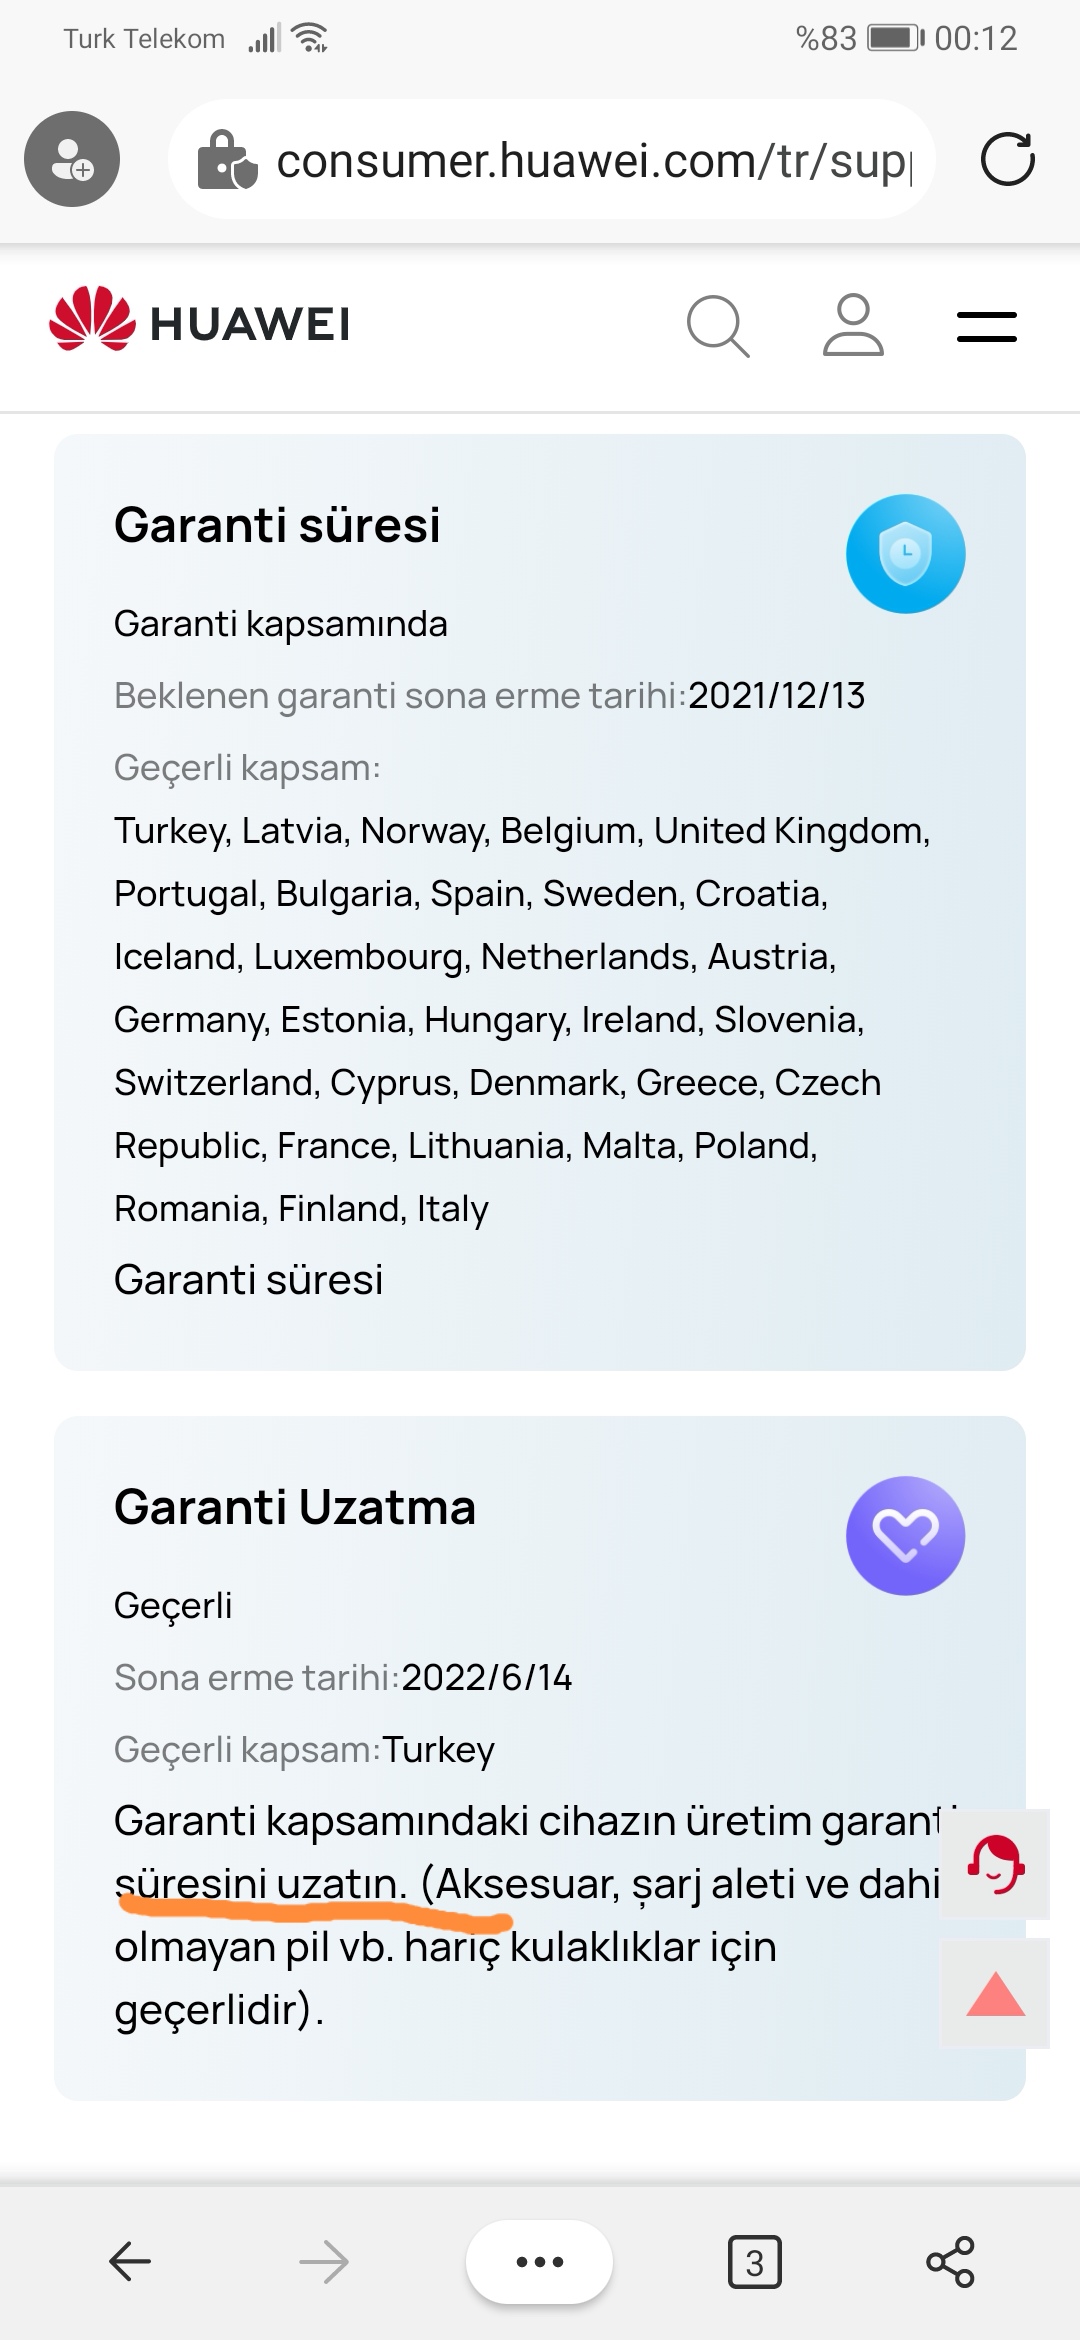Open the site search magnifier icon
This screenshot has width=1080, height=2340.
[x=718, y=326]
